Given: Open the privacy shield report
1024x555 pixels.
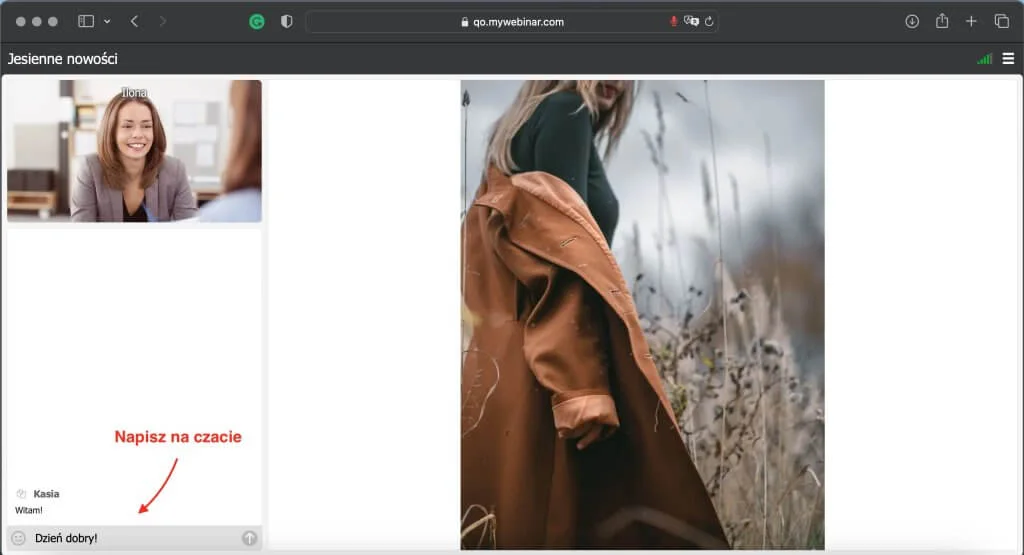Looking at the screenshot, I should (286, 22).
